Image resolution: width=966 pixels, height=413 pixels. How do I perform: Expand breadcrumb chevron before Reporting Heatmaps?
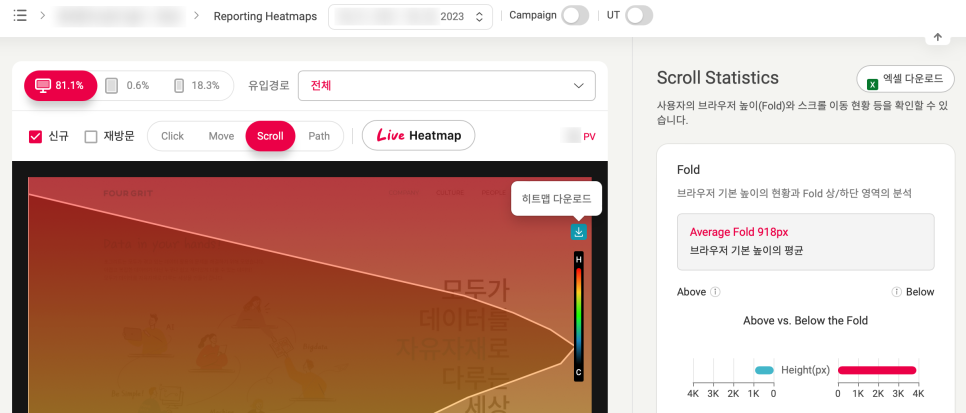tap(197, 15)
